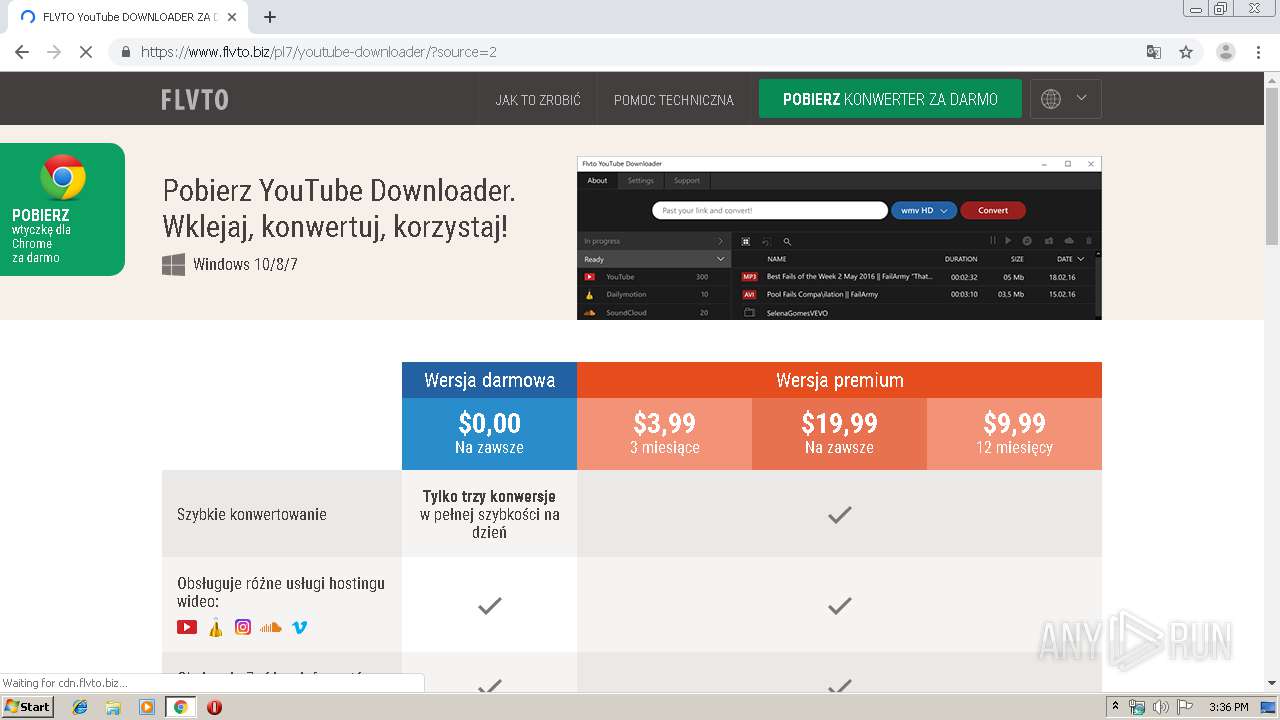Screen dimensions: 1280x720
Task: Show hidden tray icons arrow
Action: coord(1116,707)
